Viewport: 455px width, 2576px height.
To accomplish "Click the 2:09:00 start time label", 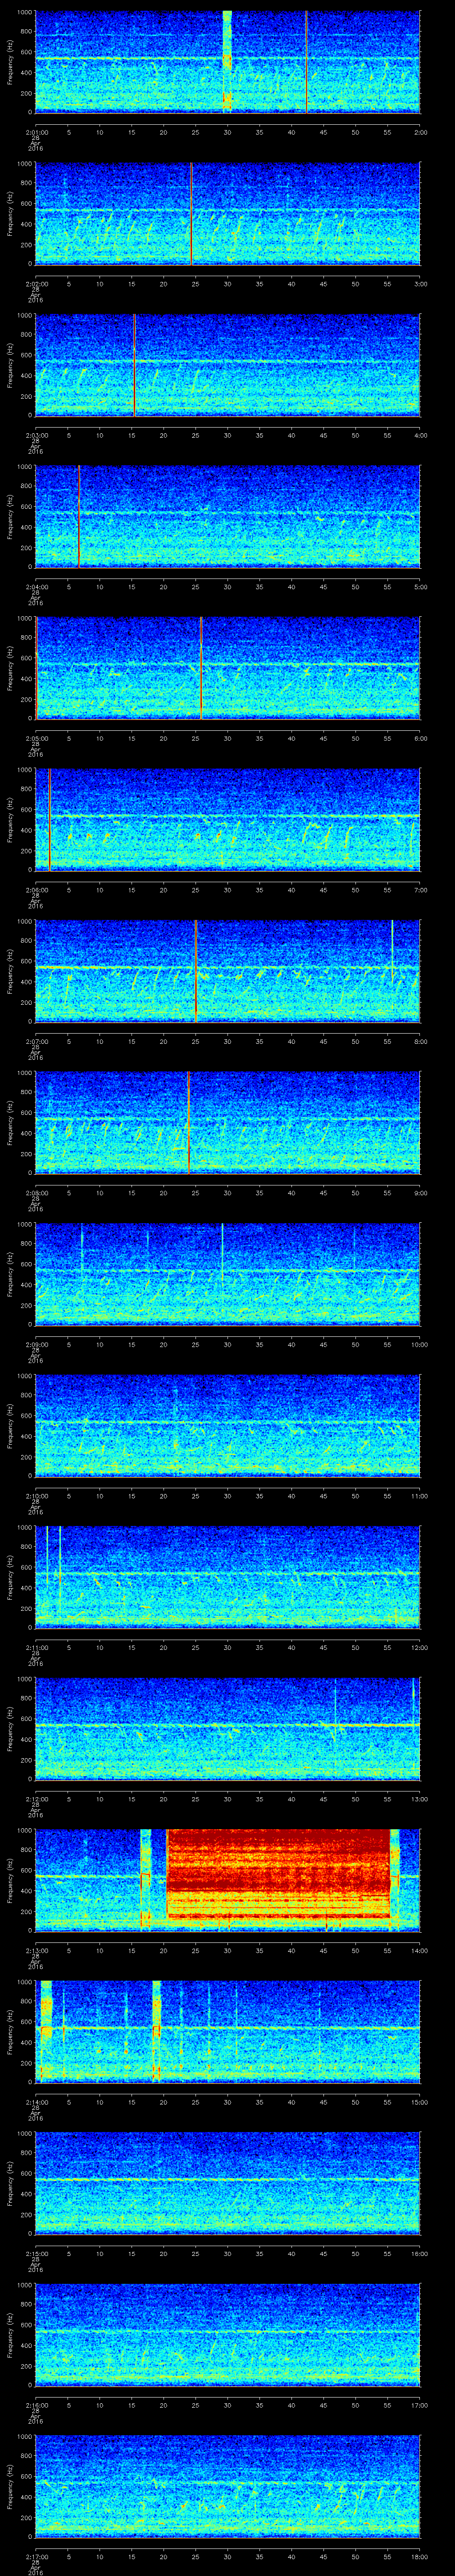I will coord(36,1343).
